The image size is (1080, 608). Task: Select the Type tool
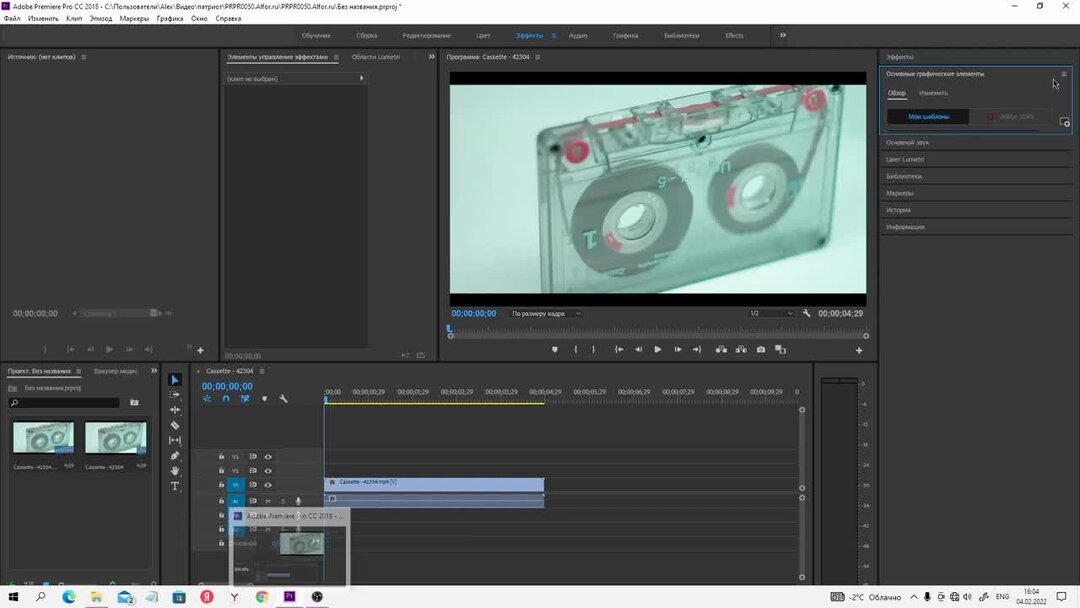[175, 487]
